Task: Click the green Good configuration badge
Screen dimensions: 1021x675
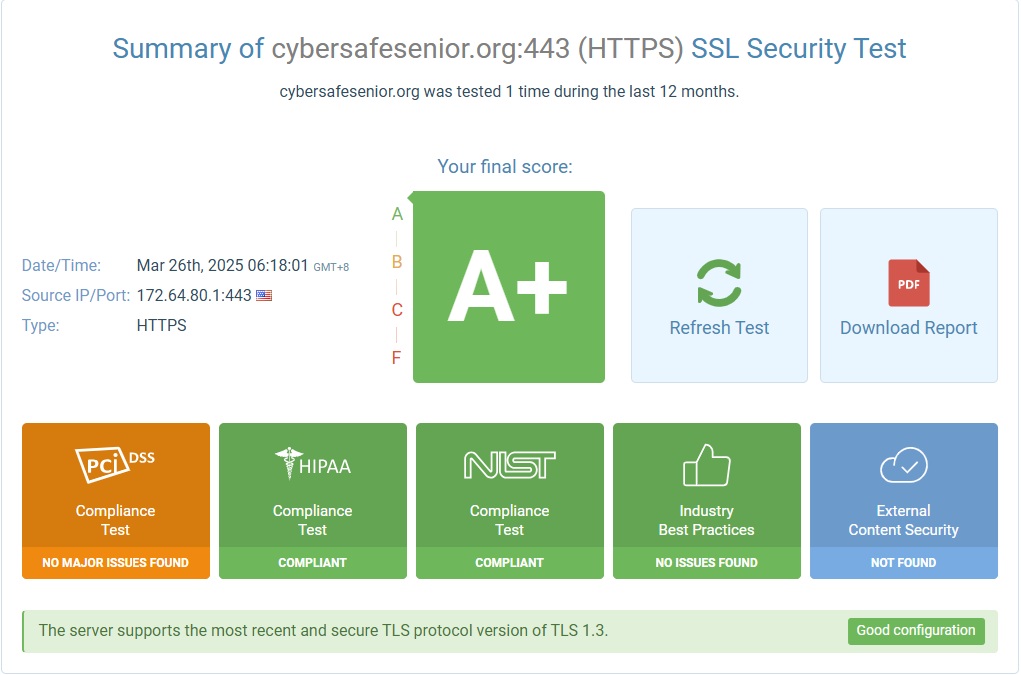Action: (x=916, y=631)
